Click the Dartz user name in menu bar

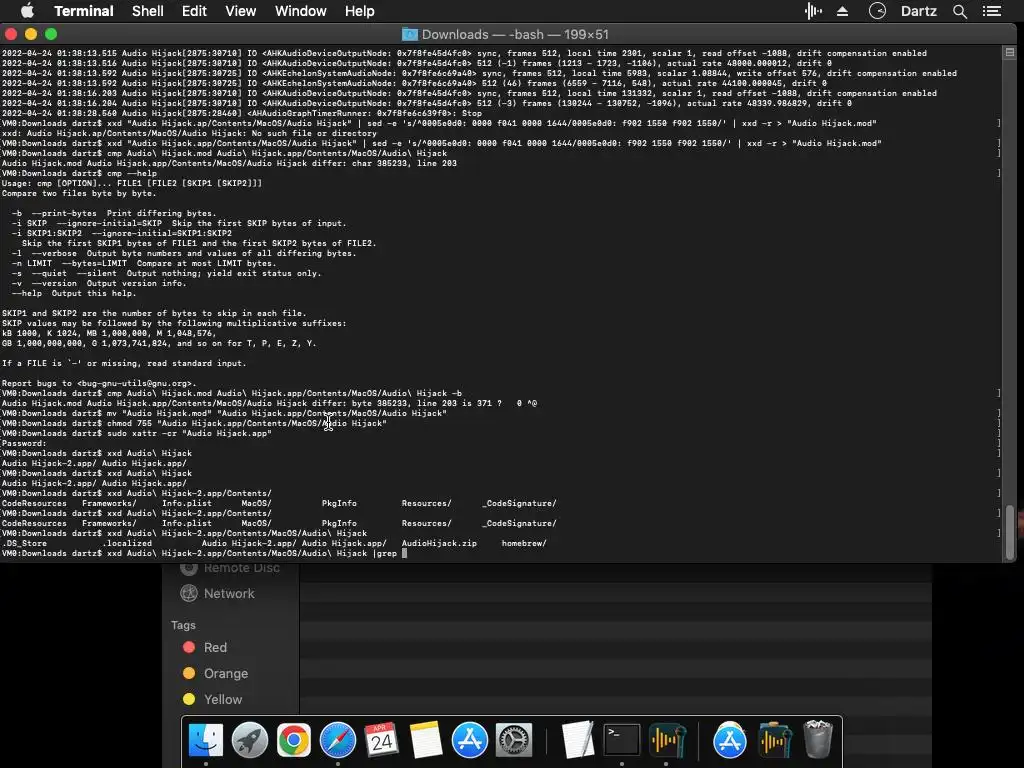[x=919, y=11]
